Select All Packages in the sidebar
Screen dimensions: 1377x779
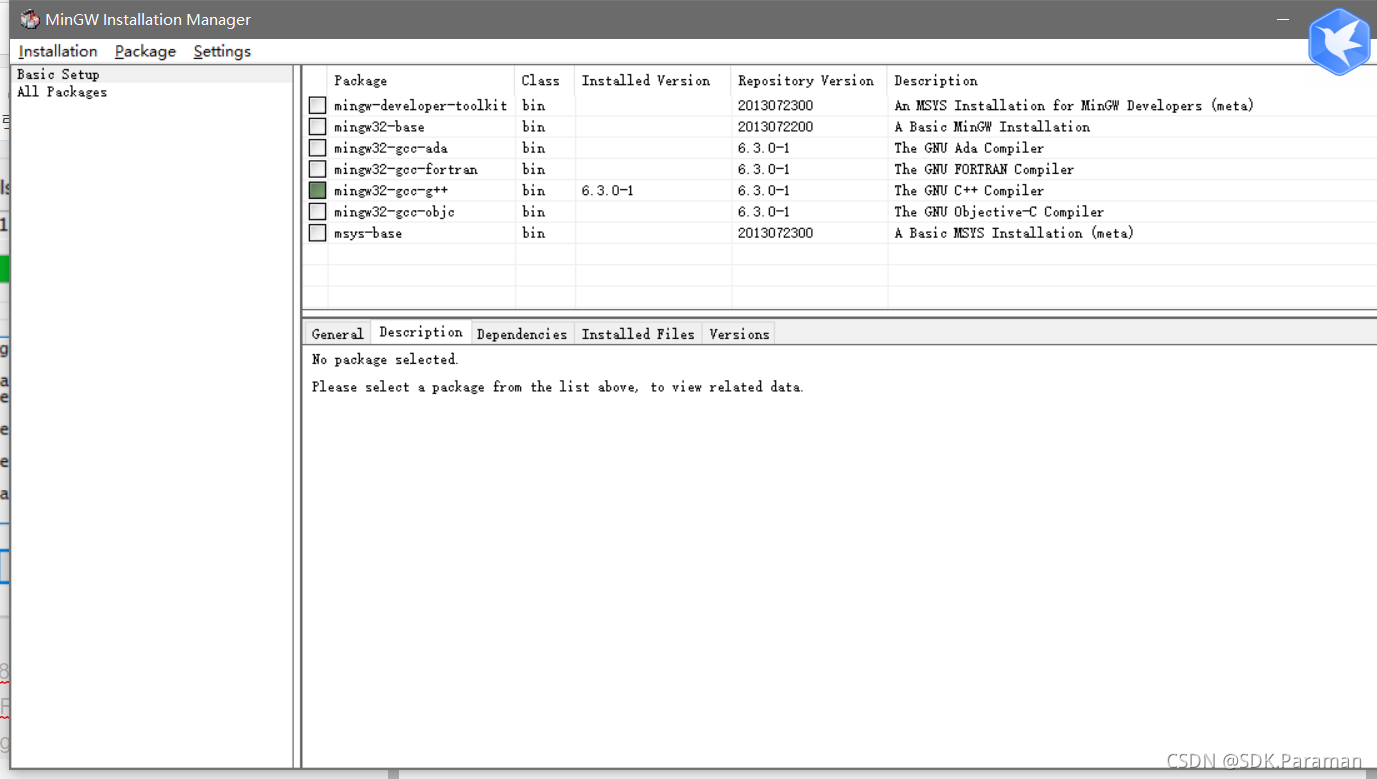(61, 91)
